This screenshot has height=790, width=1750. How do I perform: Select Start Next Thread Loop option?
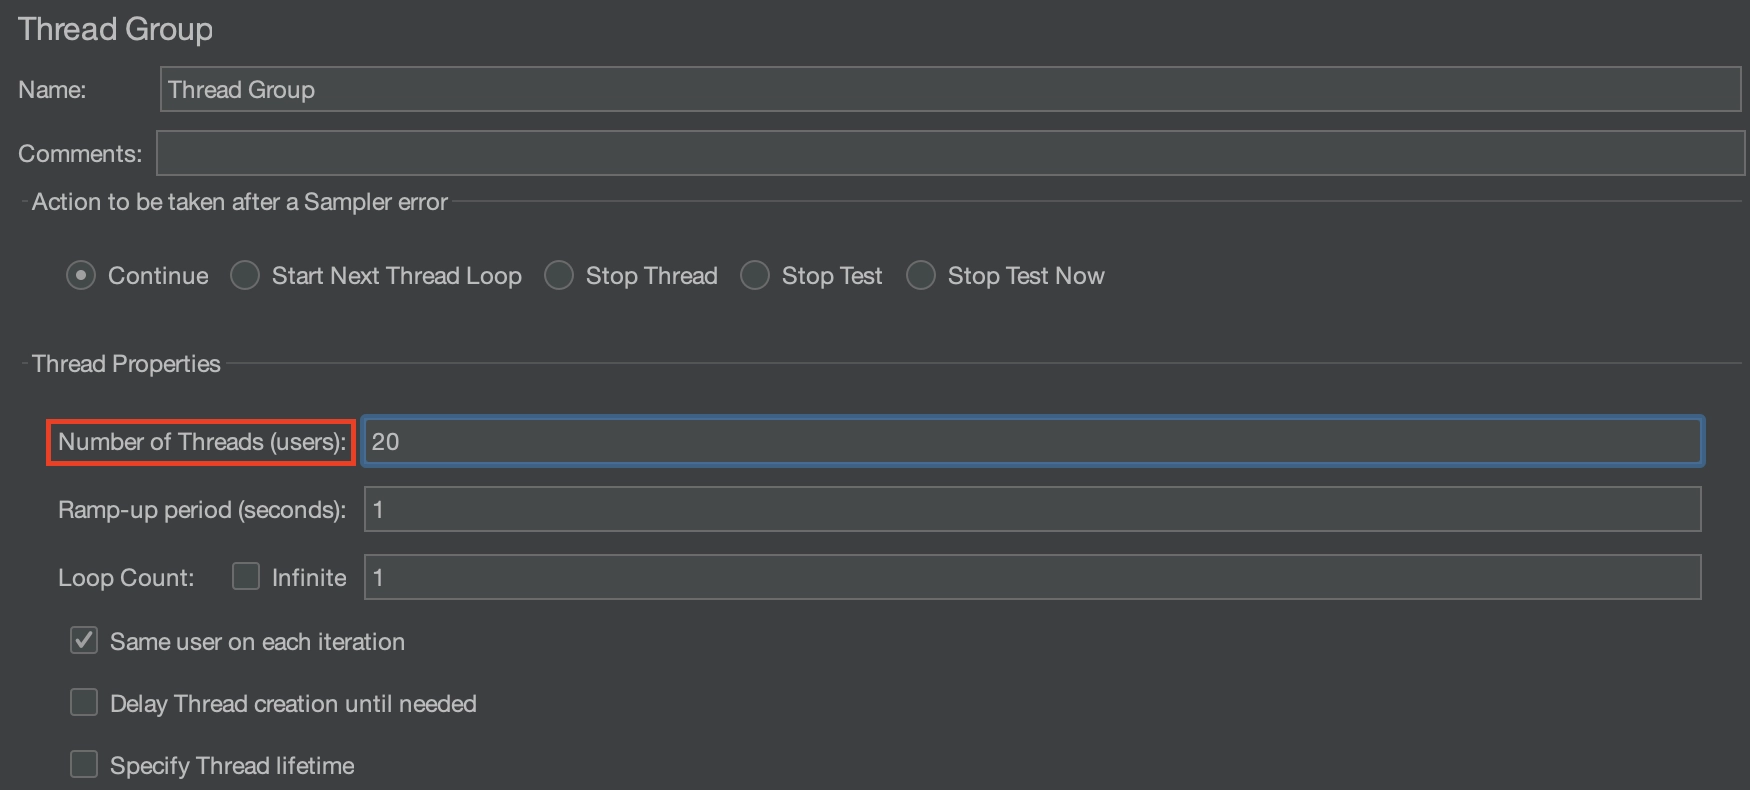pos(245,275)
